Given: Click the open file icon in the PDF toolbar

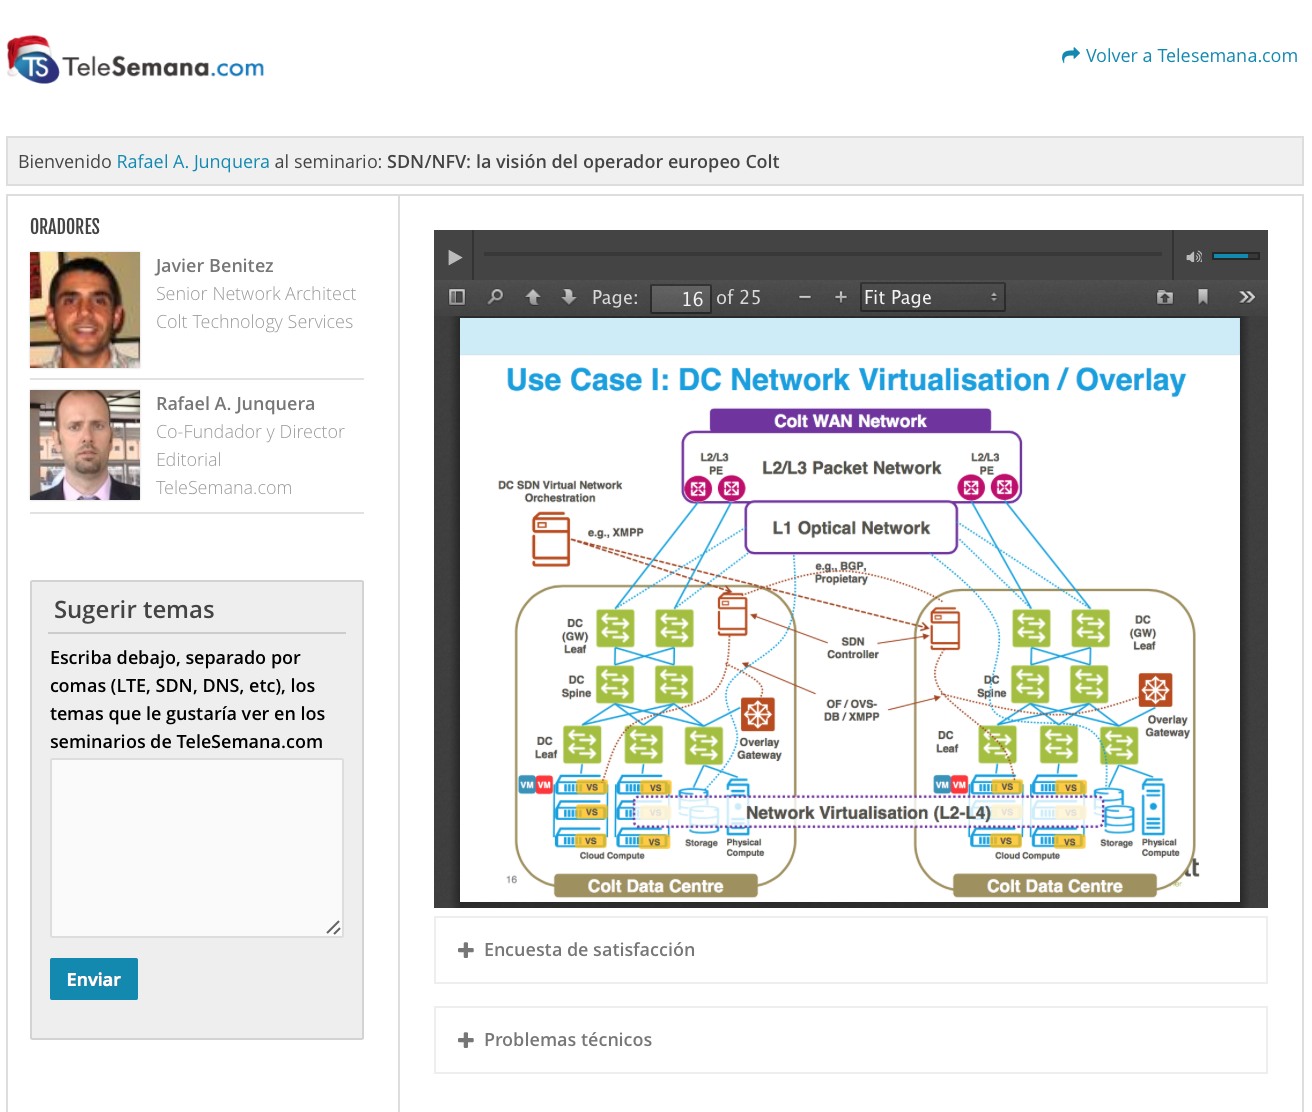Looking at the screenshot, I should point(1165,297).
